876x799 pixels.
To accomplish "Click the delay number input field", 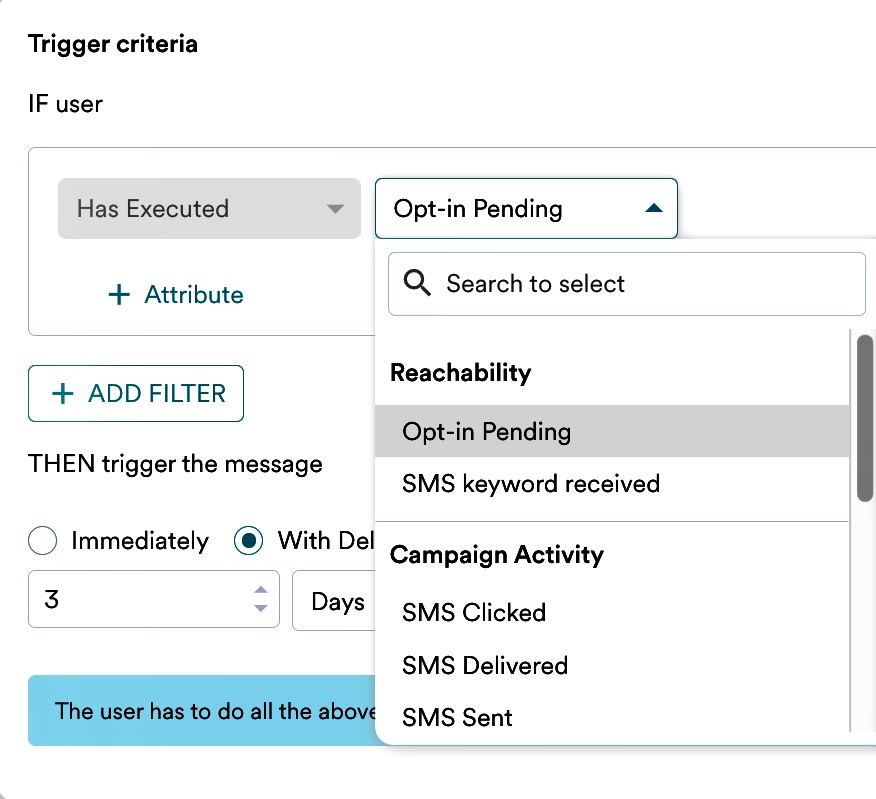I will [x=140, y=601].
